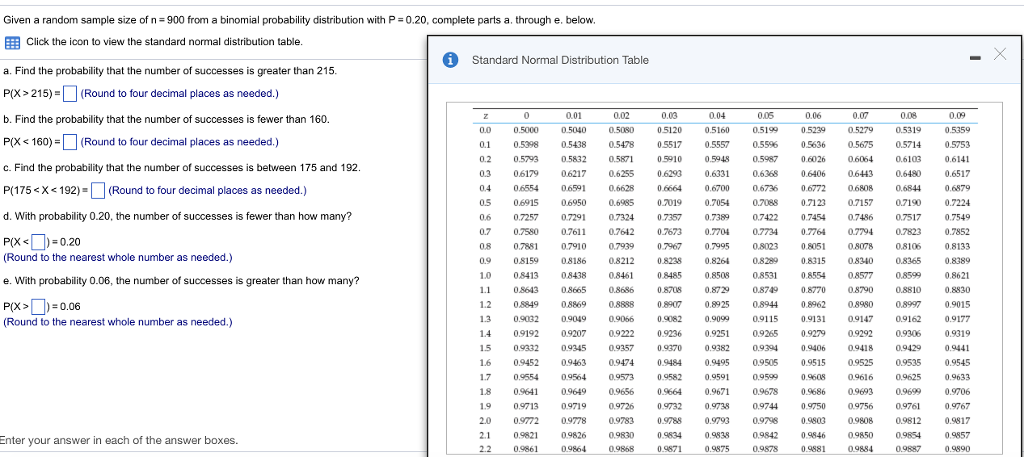
Task: Click table value 0.6915
Action: tap(525, 203)
